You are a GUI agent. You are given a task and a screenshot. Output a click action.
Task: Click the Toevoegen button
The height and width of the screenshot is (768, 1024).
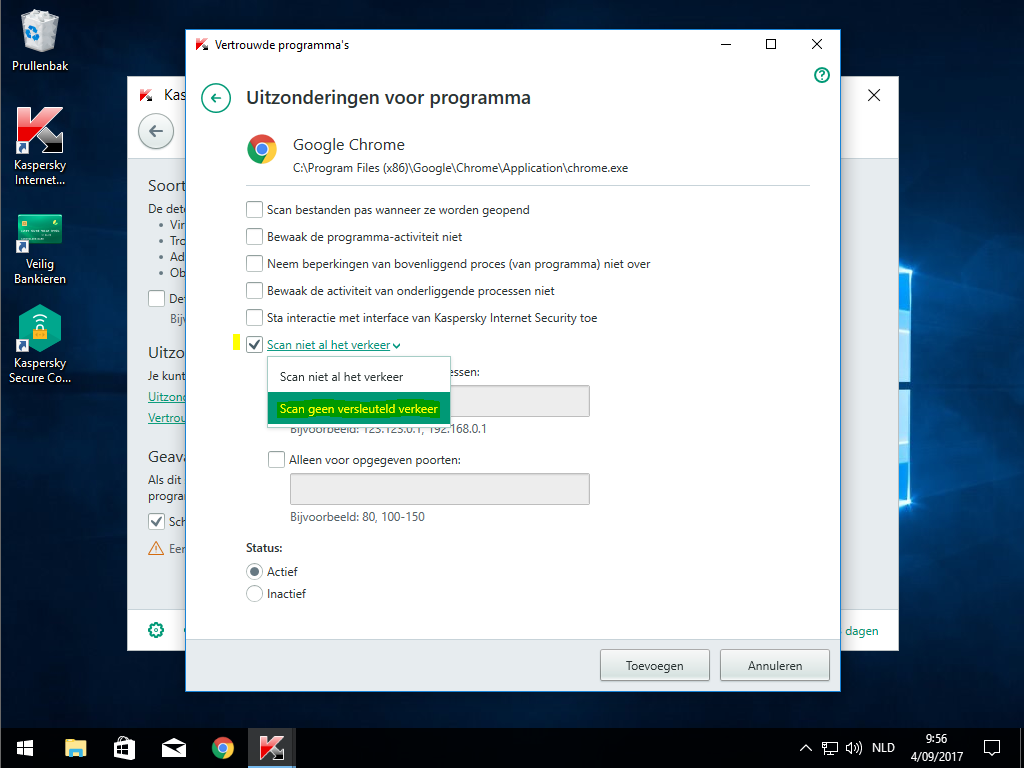point(654,665)
